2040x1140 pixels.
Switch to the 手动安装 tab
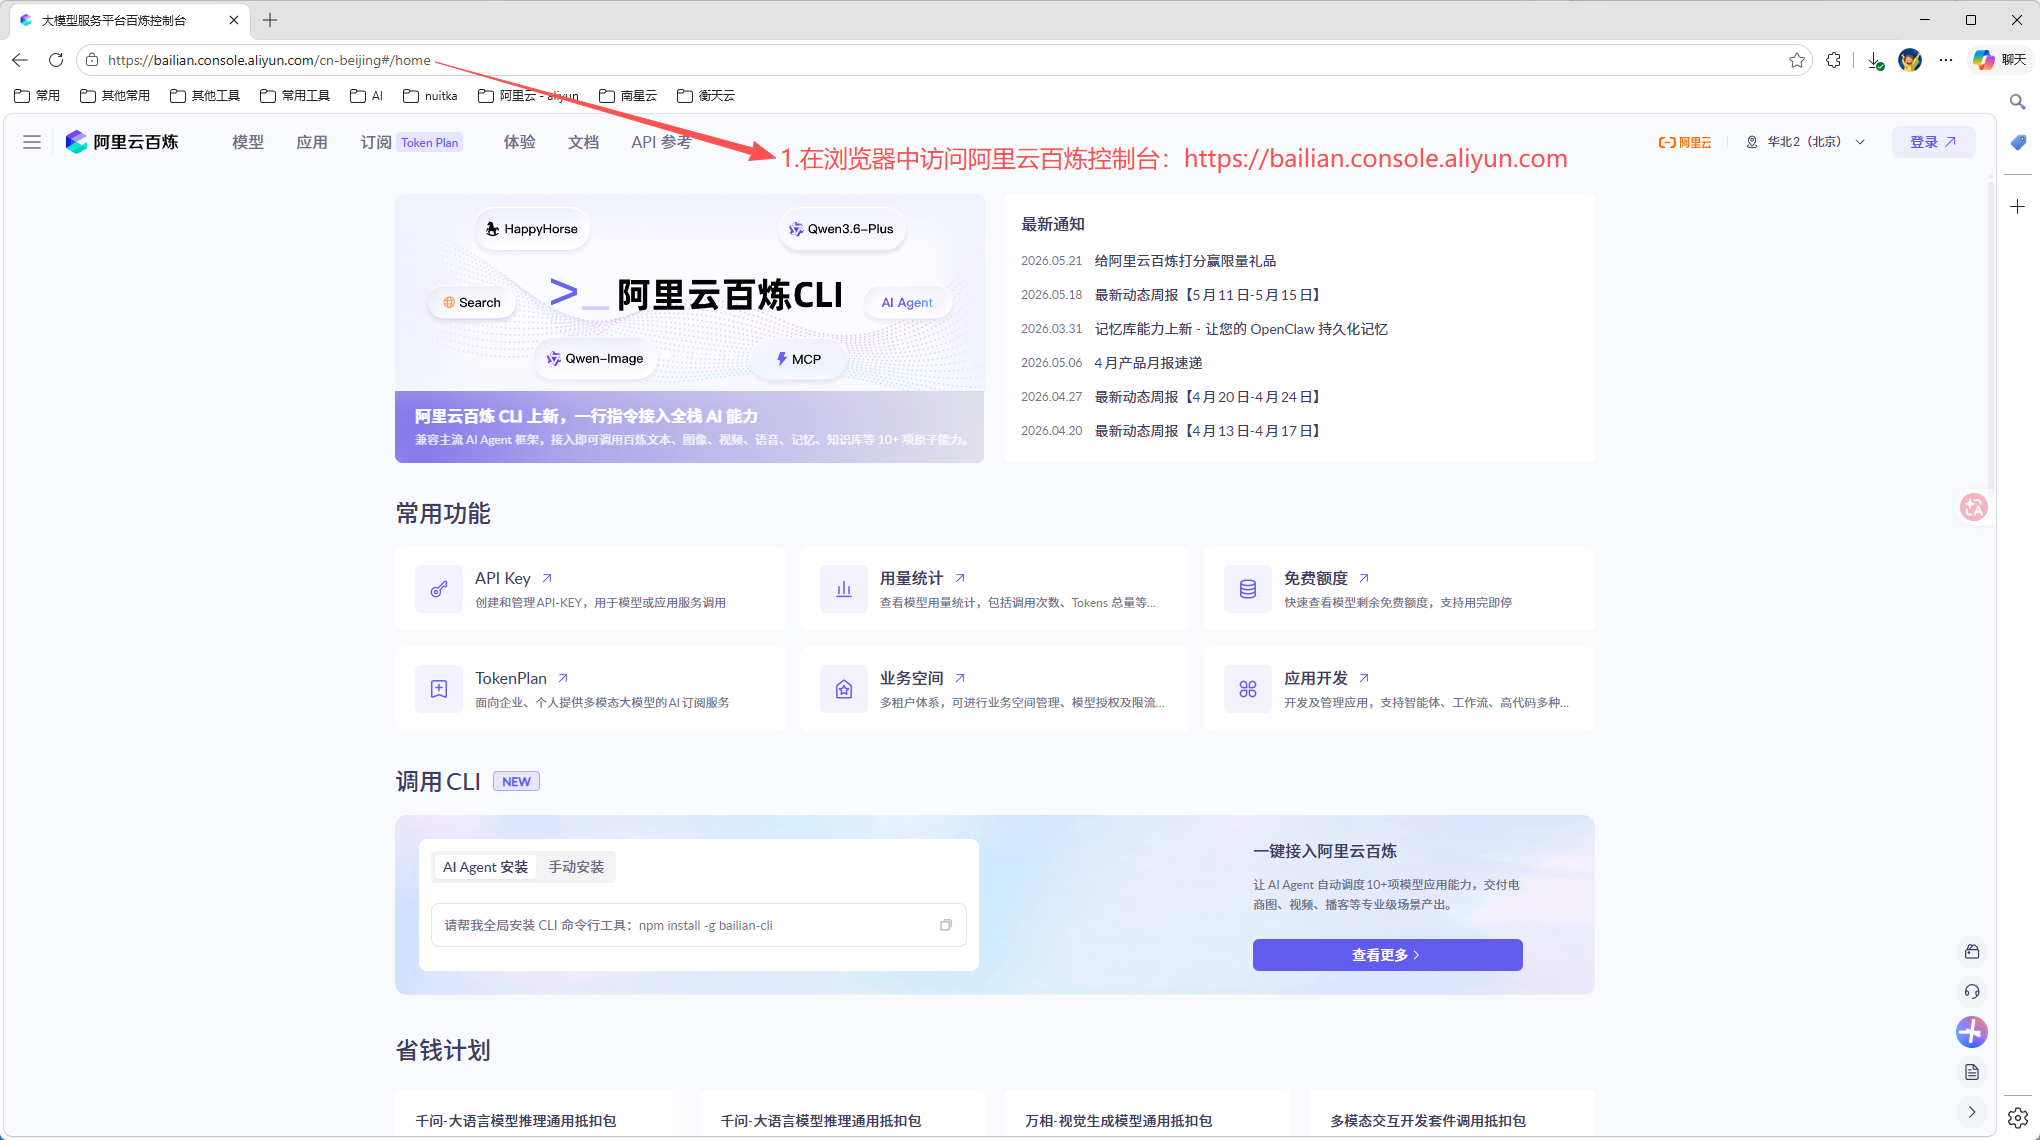(x=576, y=867)
